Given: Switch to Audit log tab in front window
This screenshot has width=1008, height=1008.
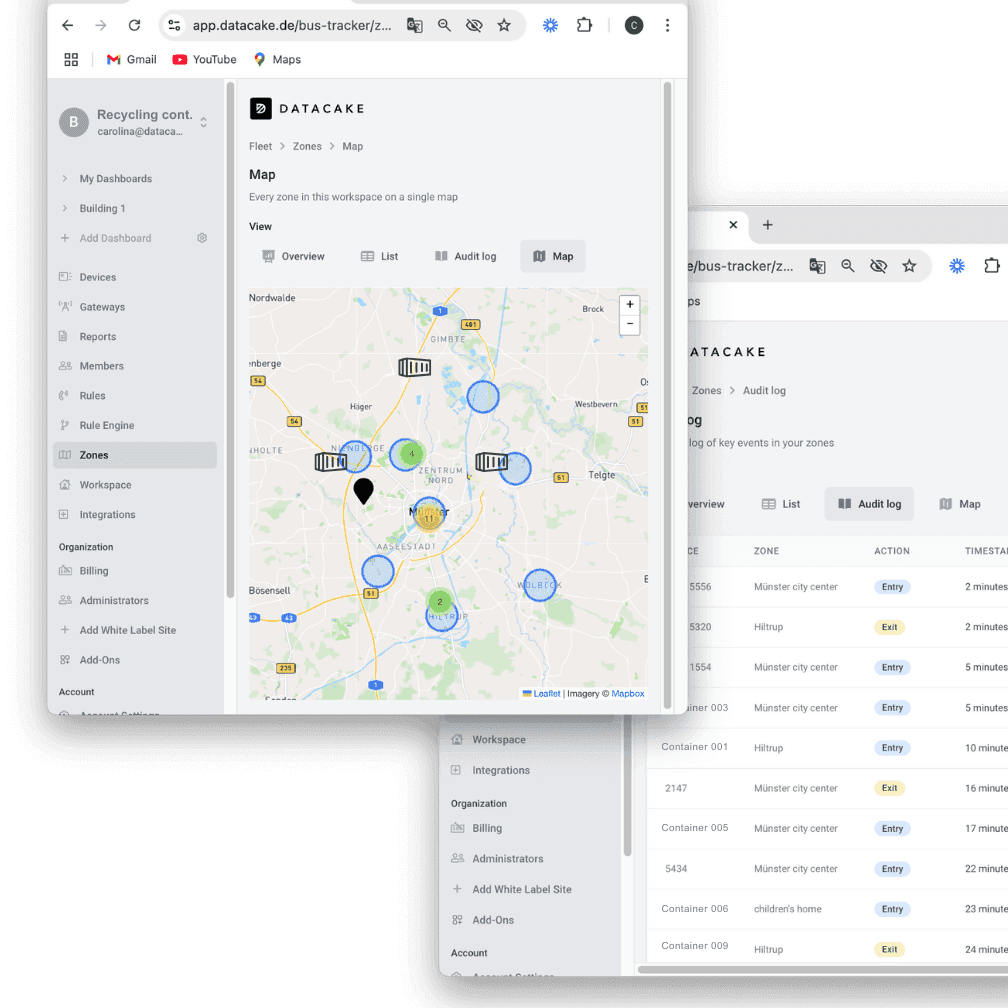Looking at the screenshot, I should click(465, 256).
